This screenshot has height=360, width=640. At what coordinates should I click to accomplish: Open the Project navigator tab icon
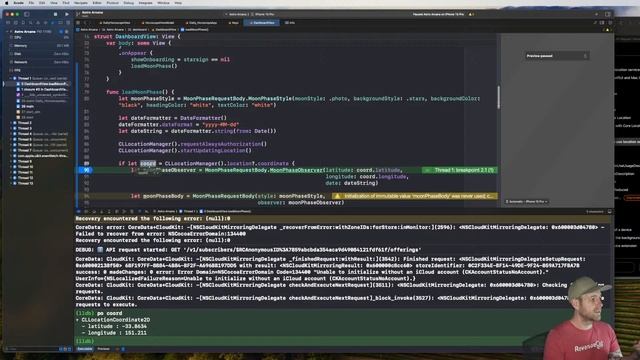pyautogui.click(x=8, y=23)
